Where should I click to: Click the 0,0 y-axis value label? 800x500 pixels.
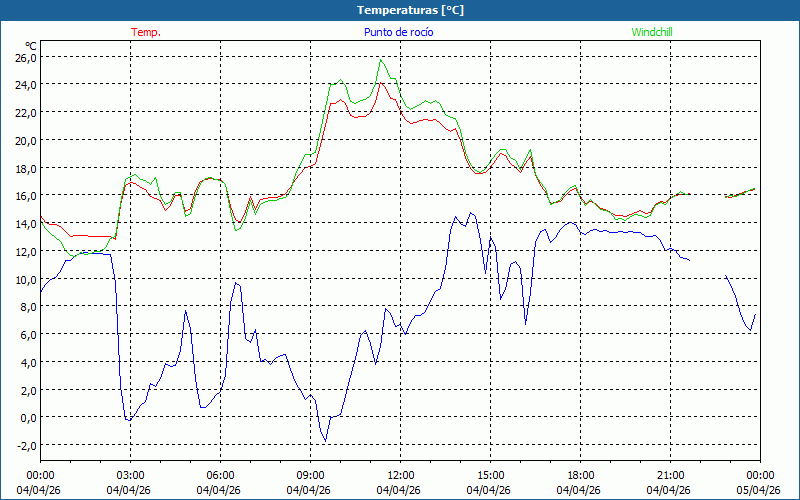click(27, 417)
